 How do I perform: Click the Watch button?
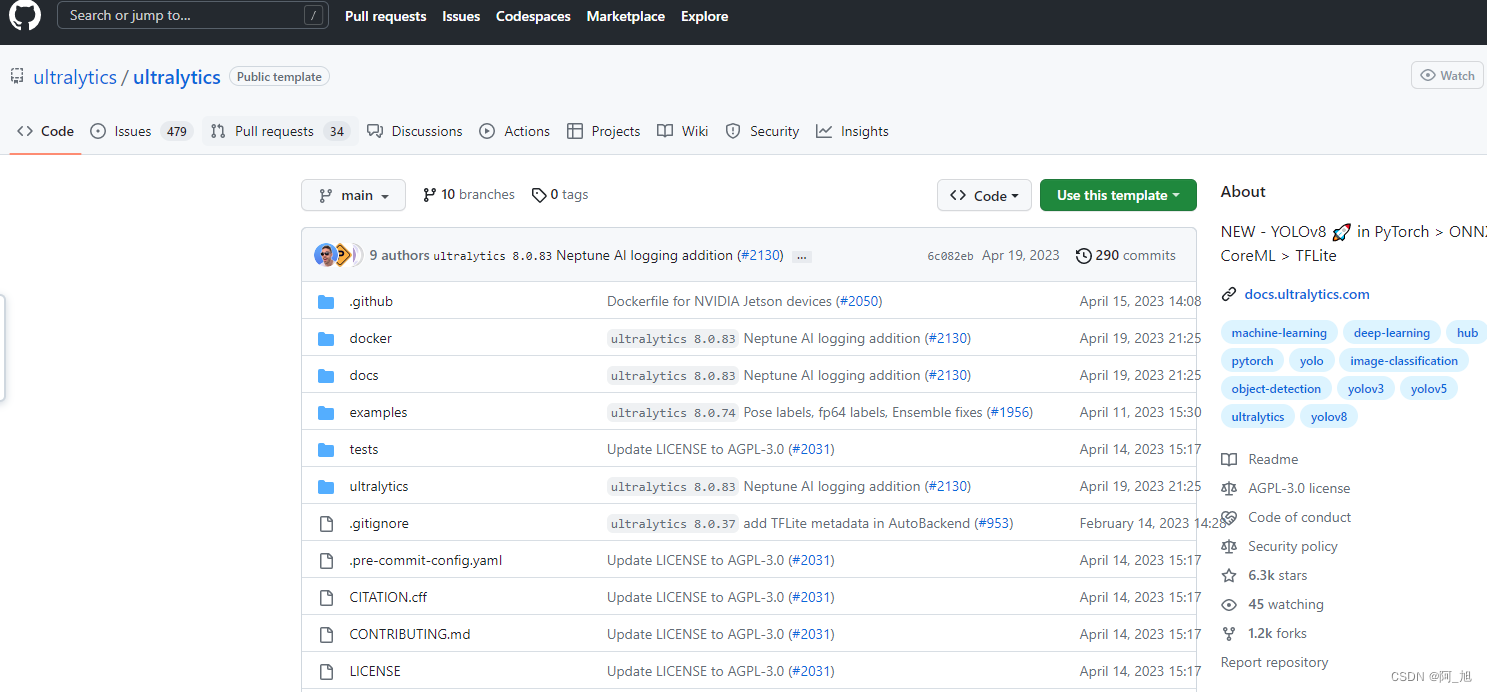[x=1447, y=75]
